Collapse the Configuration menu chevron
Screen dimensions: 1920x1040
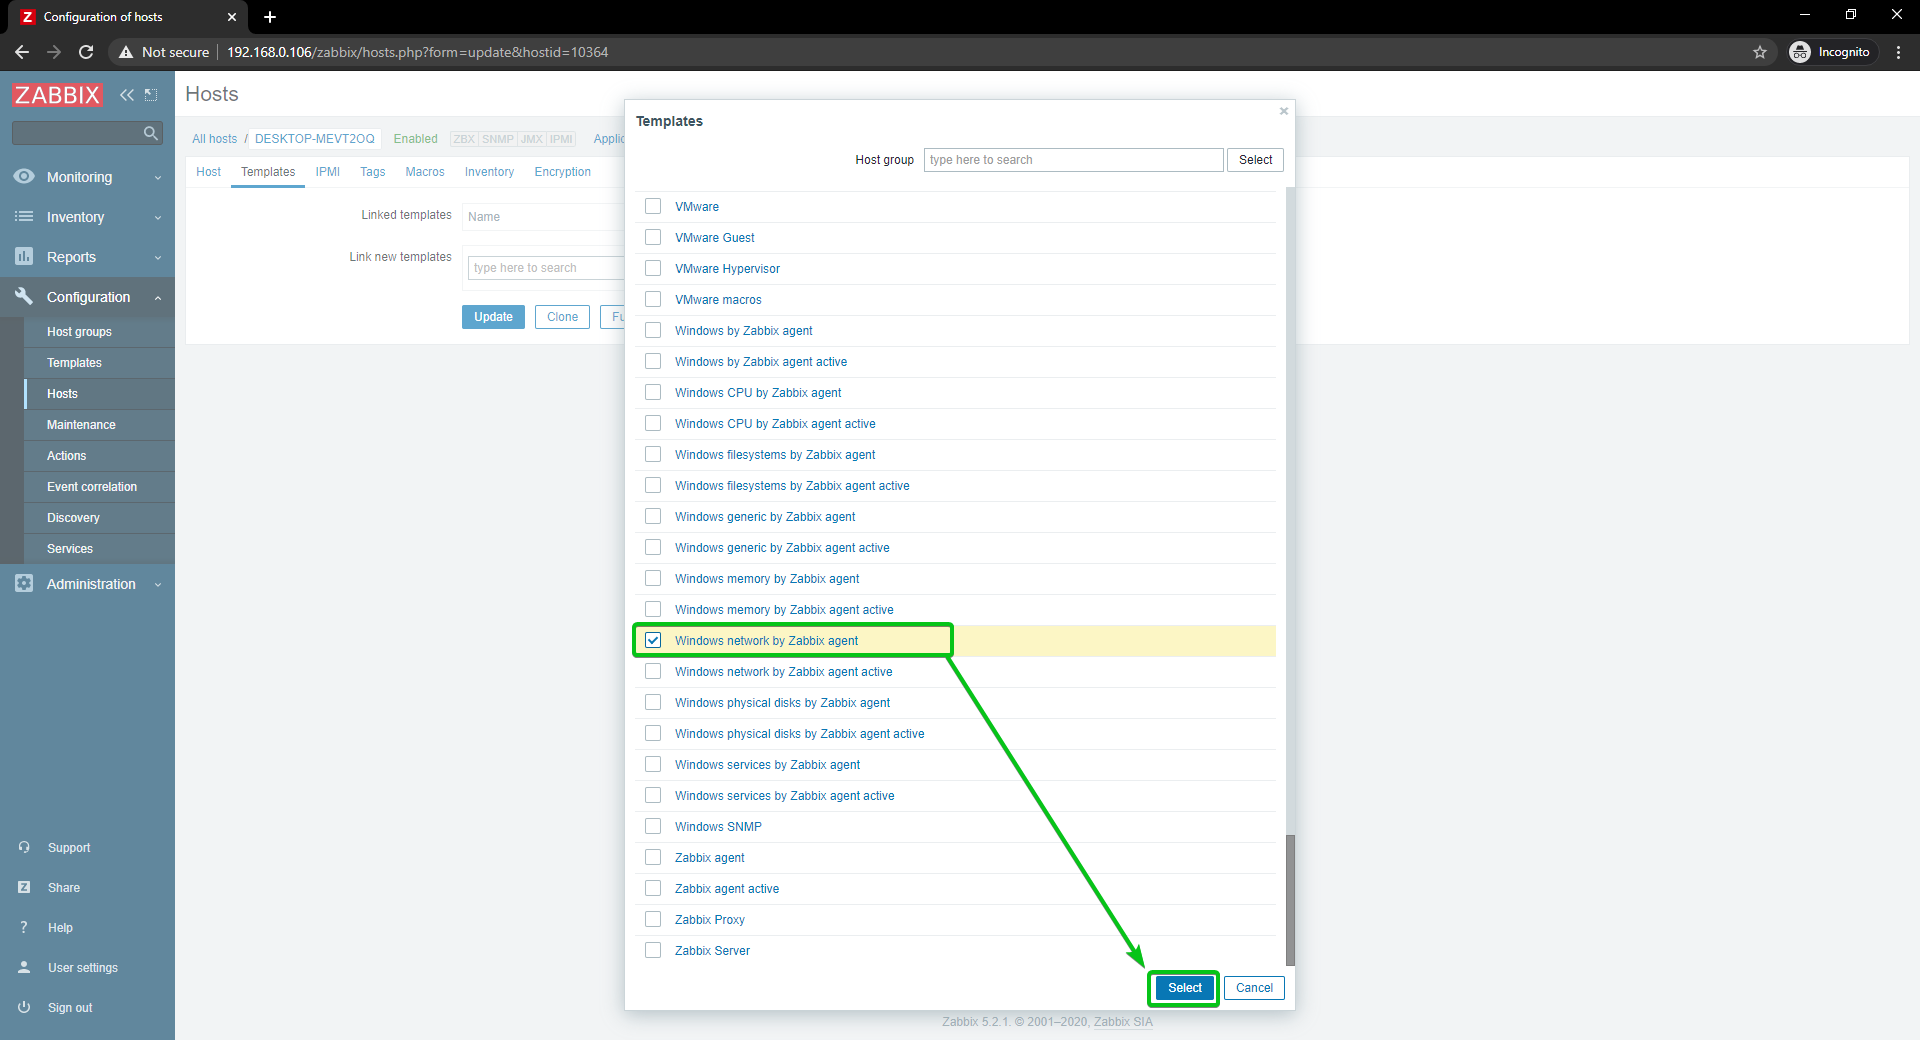coord(158,298)
